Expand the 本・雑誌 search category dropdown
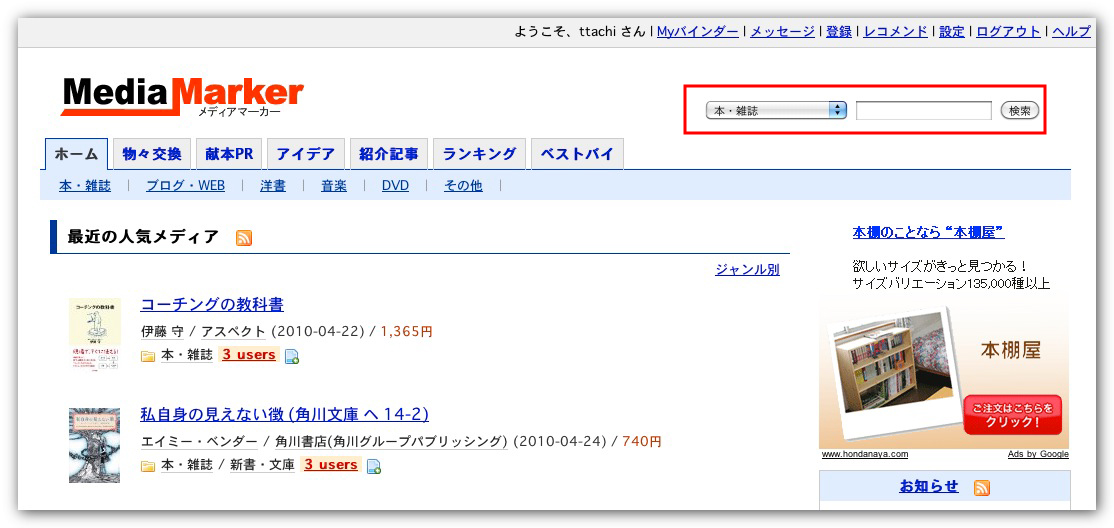 [x=776, y=110]
